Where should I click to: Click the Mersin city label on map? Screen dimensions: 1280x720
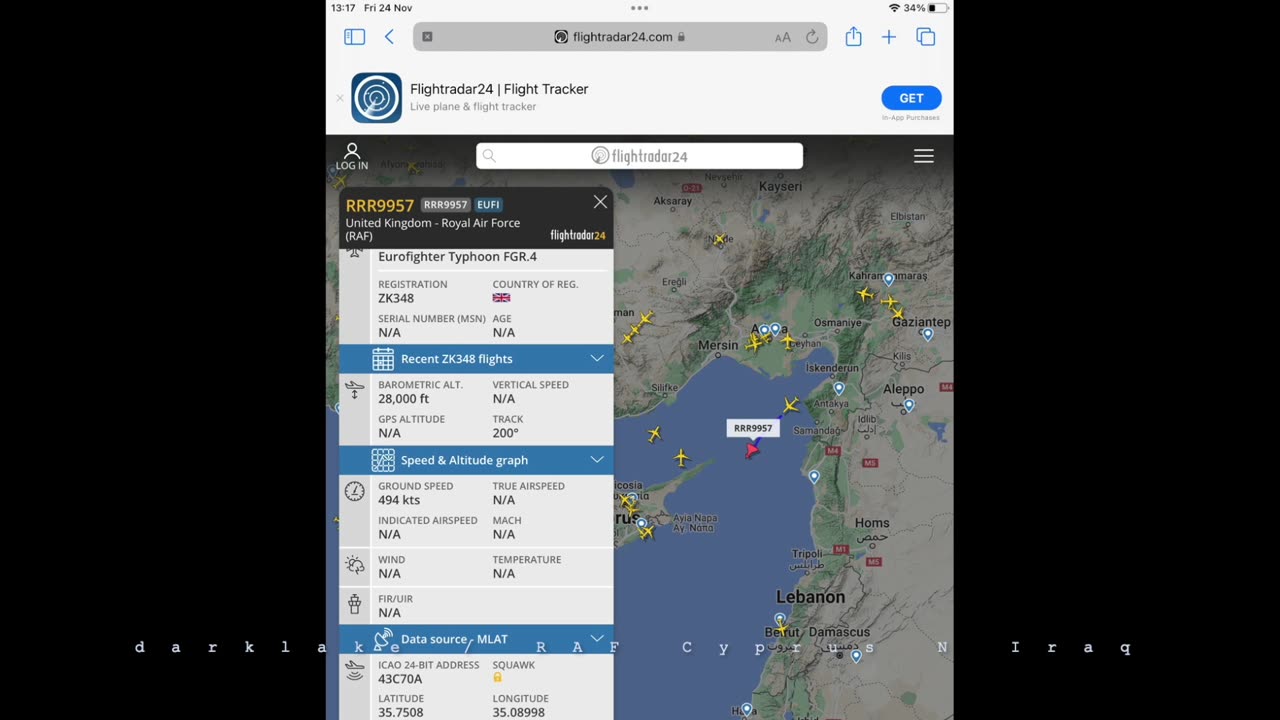[718, 346]
